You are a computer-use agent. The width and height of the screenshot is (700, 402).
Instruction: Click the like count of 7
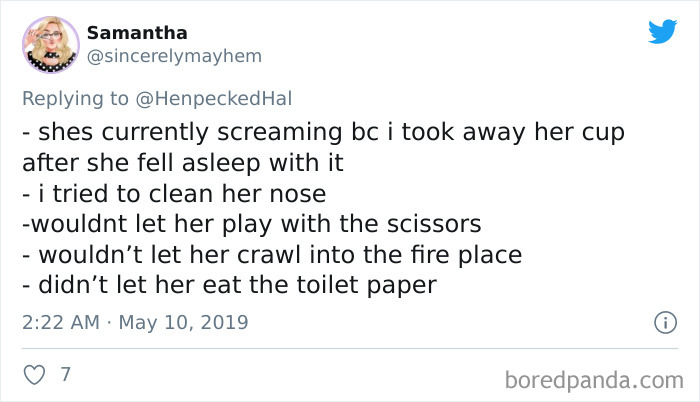(x=65, y=375)
